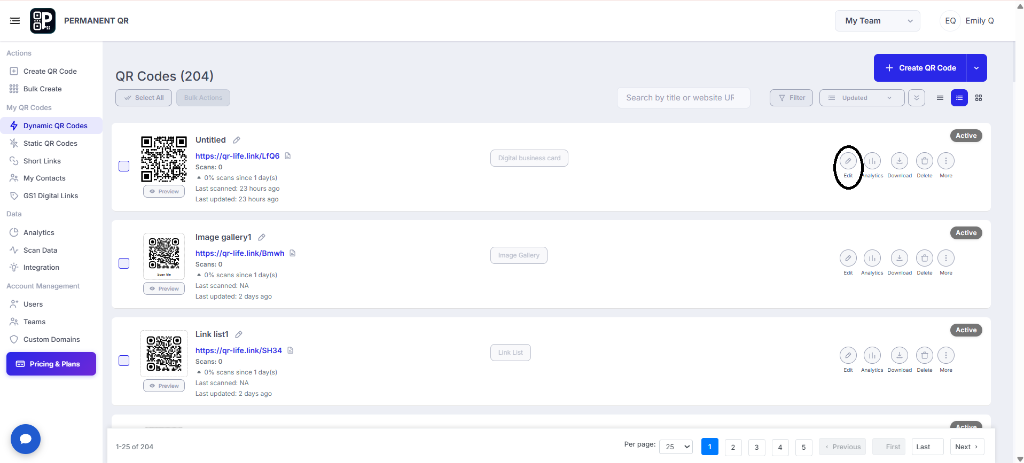Open the Per page 25 dropdown
The width and height of the screenshot is (1024, 463).
(676, 447)
